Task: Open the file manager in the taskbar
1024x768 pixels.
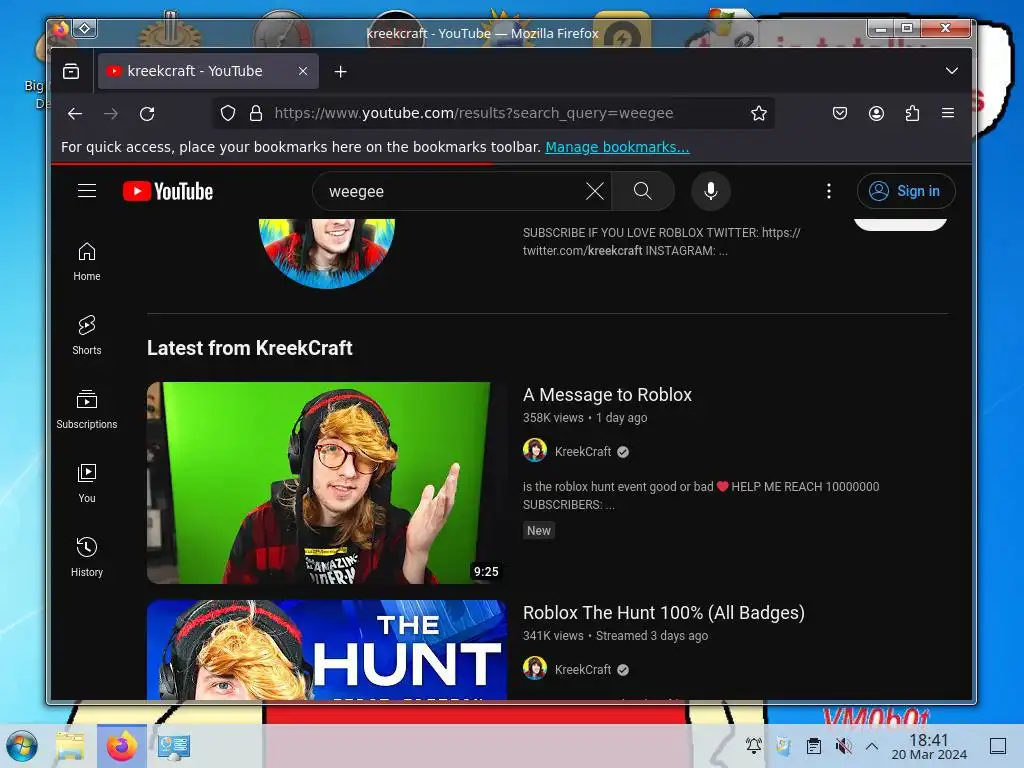Action: click(71, 746)
